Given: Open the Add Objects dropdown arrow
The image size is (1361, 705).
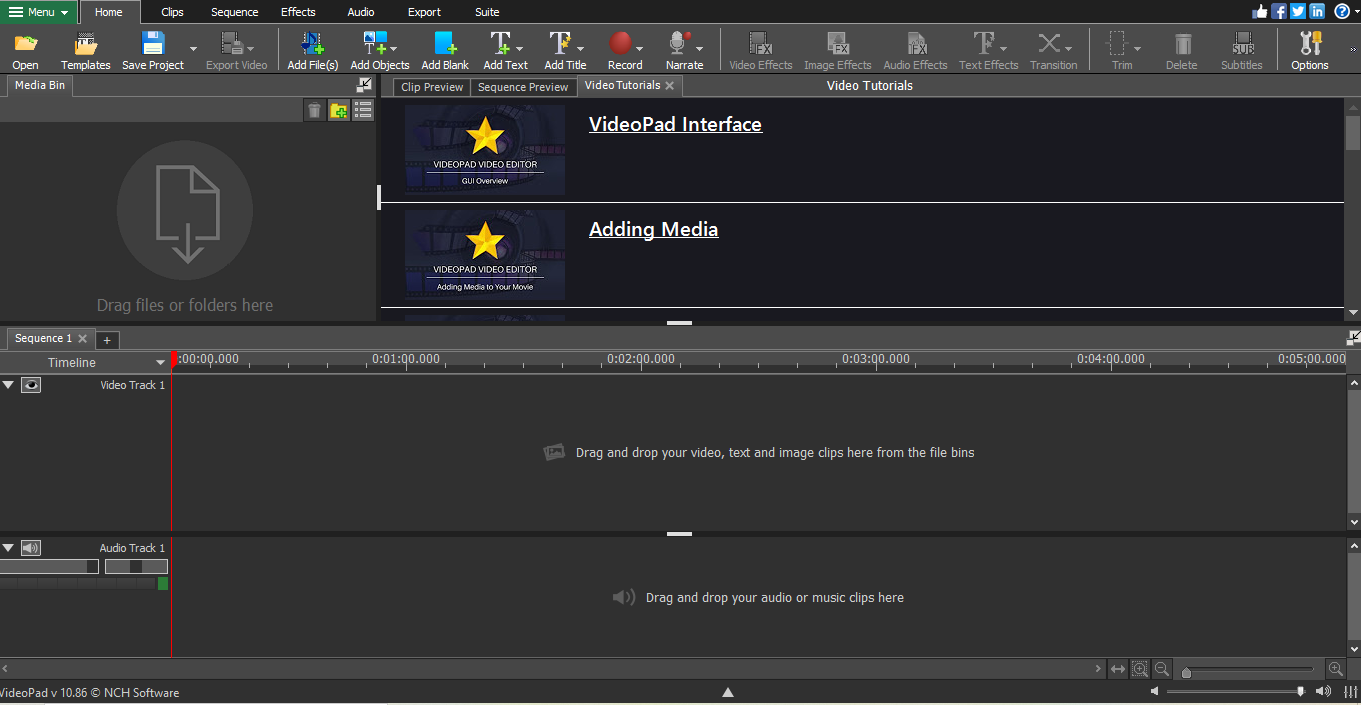Looking at the screenshot, I should click(x=393, y=48).
